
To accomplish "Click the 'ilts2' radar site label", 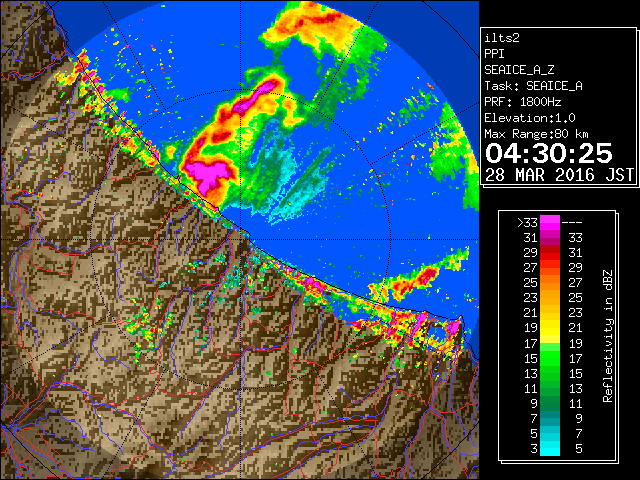I will 502,38.
